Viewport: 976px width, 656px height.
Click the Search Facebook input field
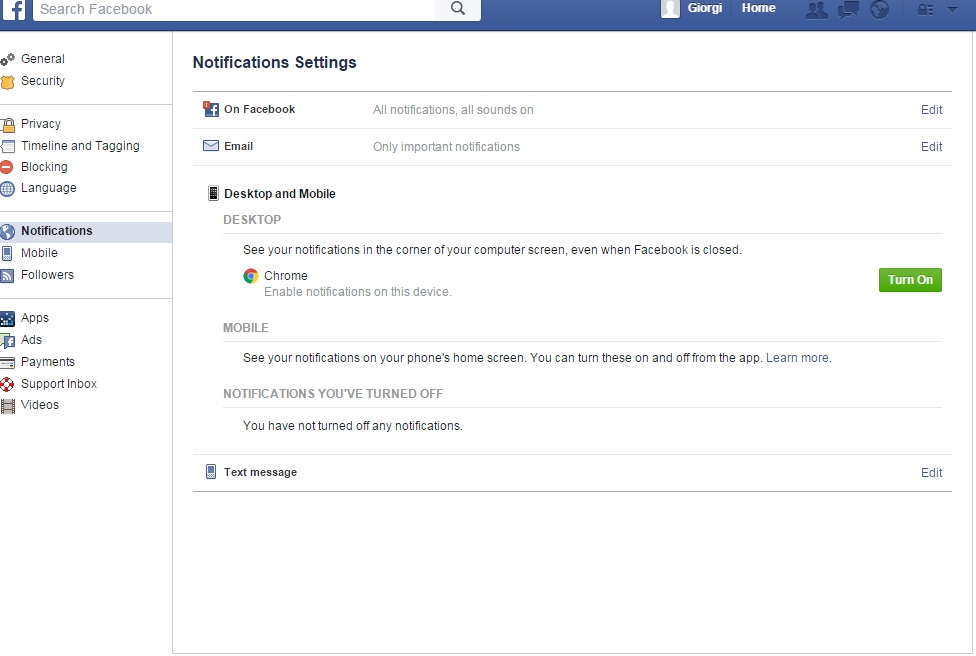pyautogui.click(x=235, y=9)
